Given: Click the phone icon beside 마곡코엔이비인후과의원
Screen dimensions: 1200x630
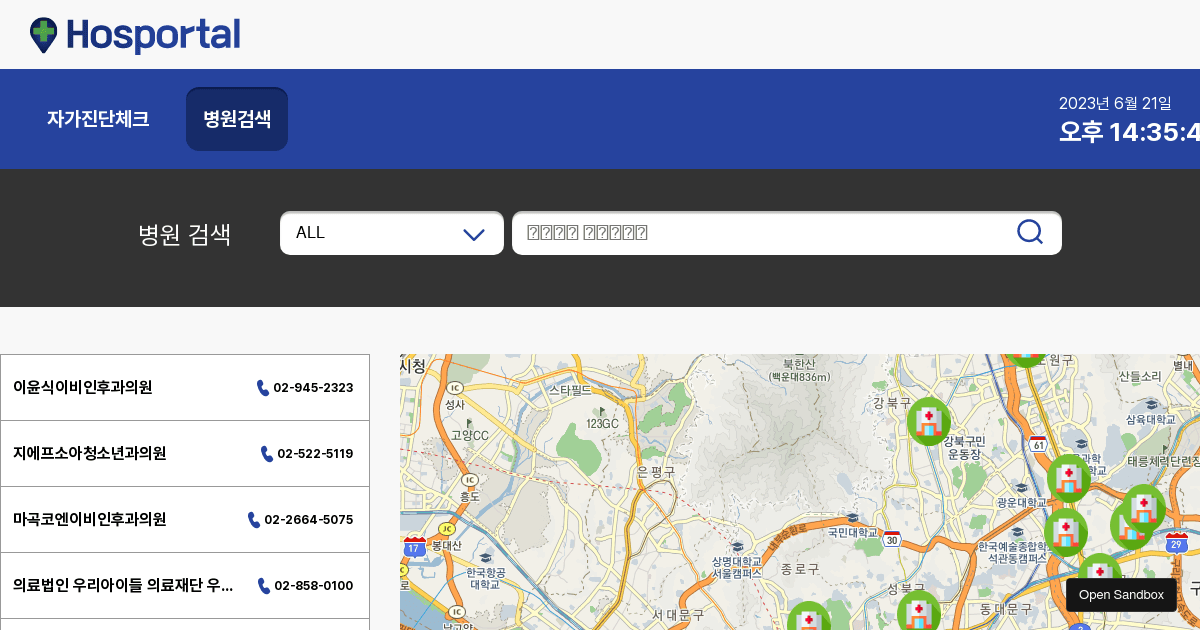Looking at the screenshot, I should pyautogui.click(x=252, y=519).
